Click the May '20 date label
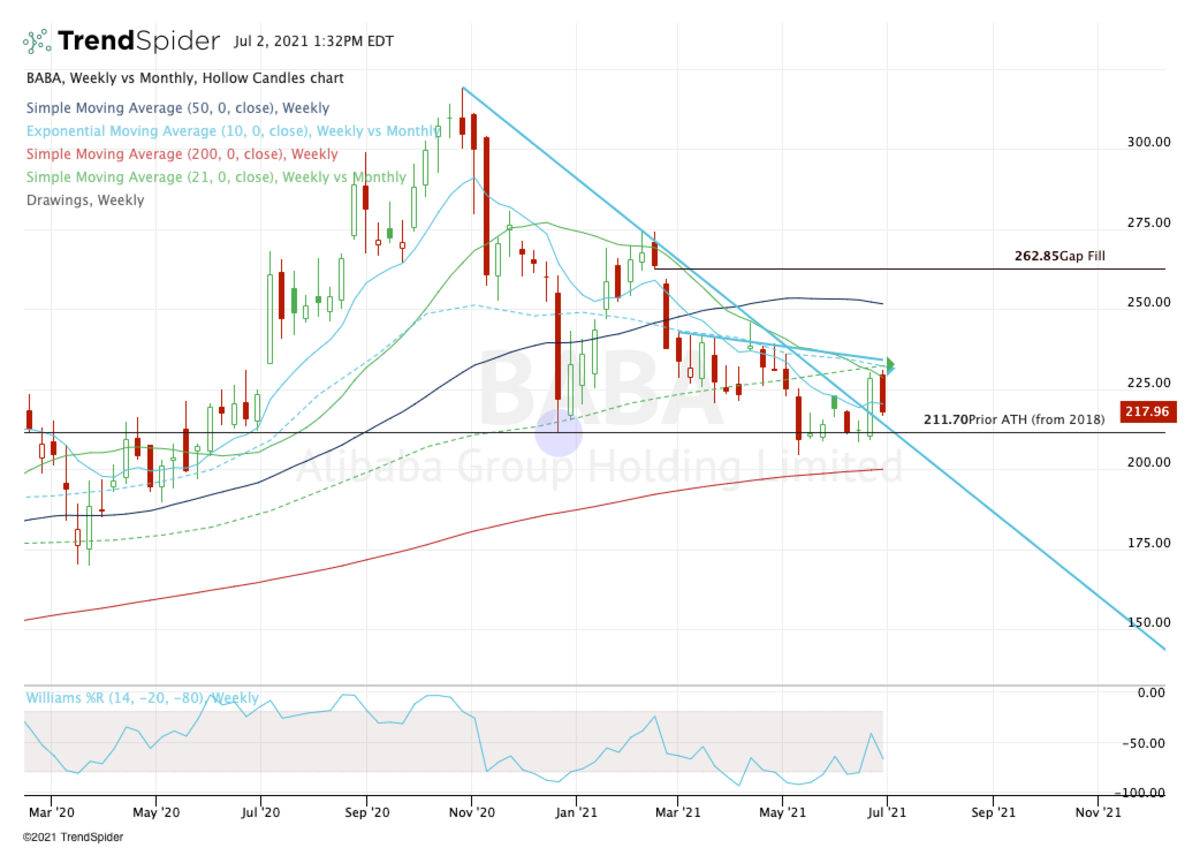 click(x=156, y=813)
